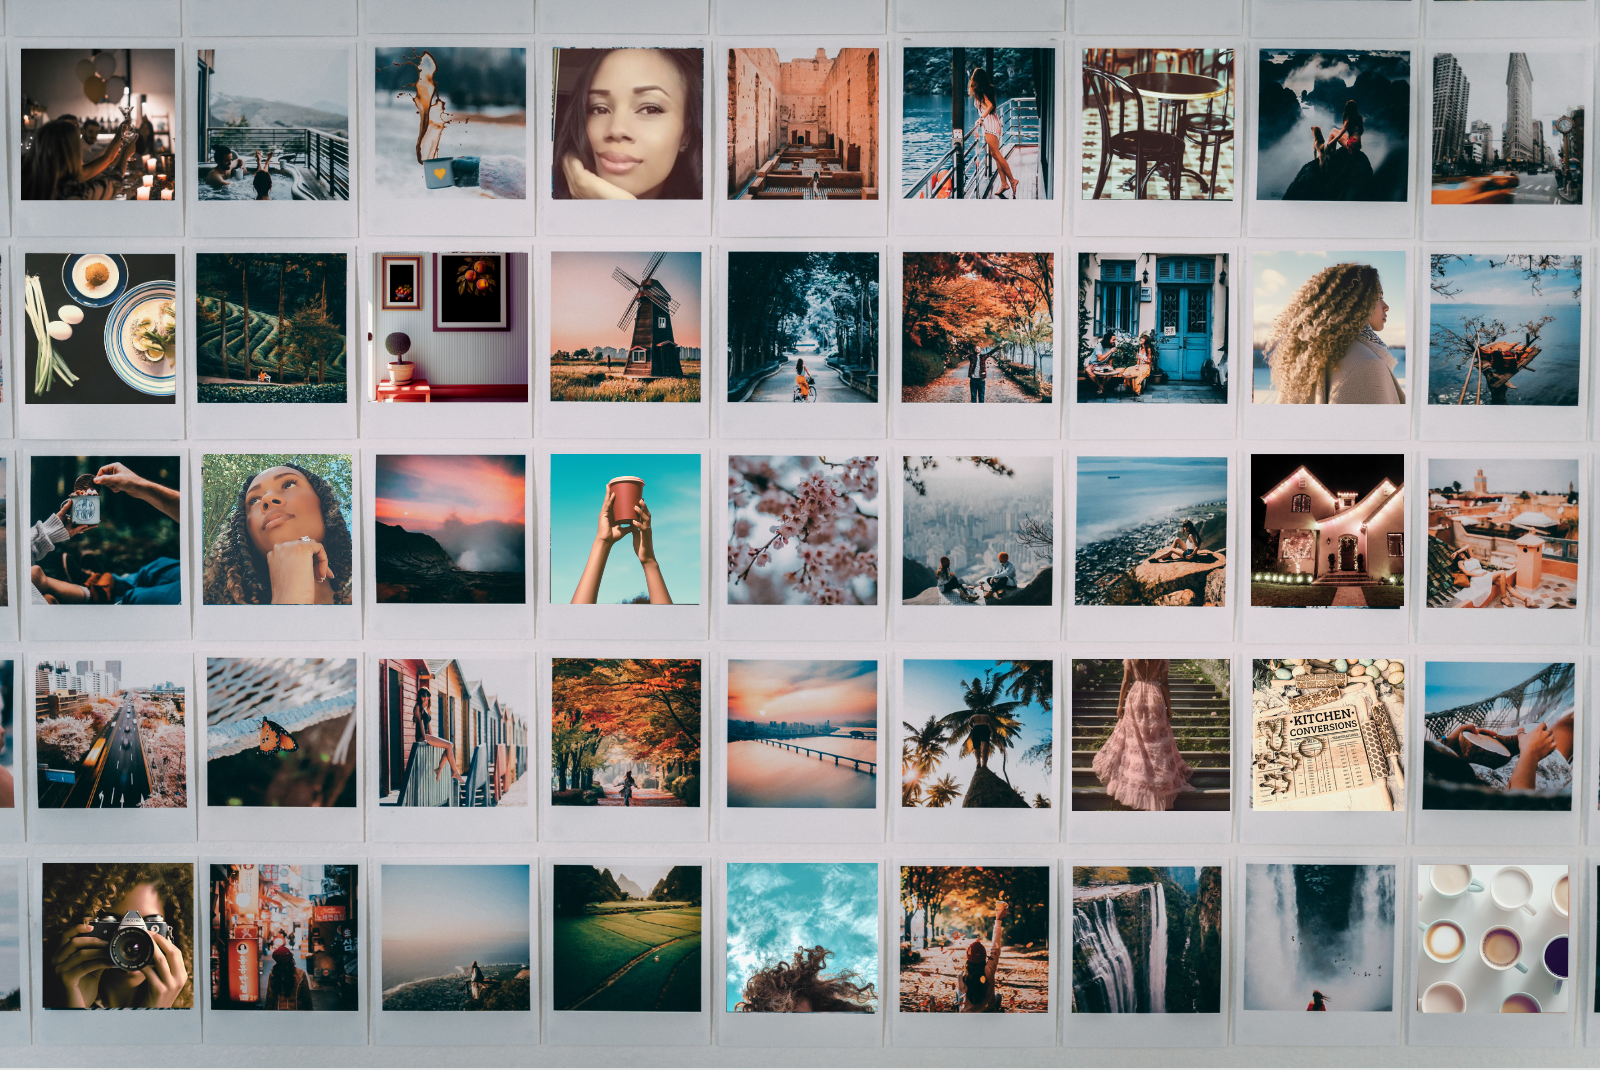Open the curly blonde hair profile photo
This screenshot has height=1070, width=1600.
coord(1329,328)
